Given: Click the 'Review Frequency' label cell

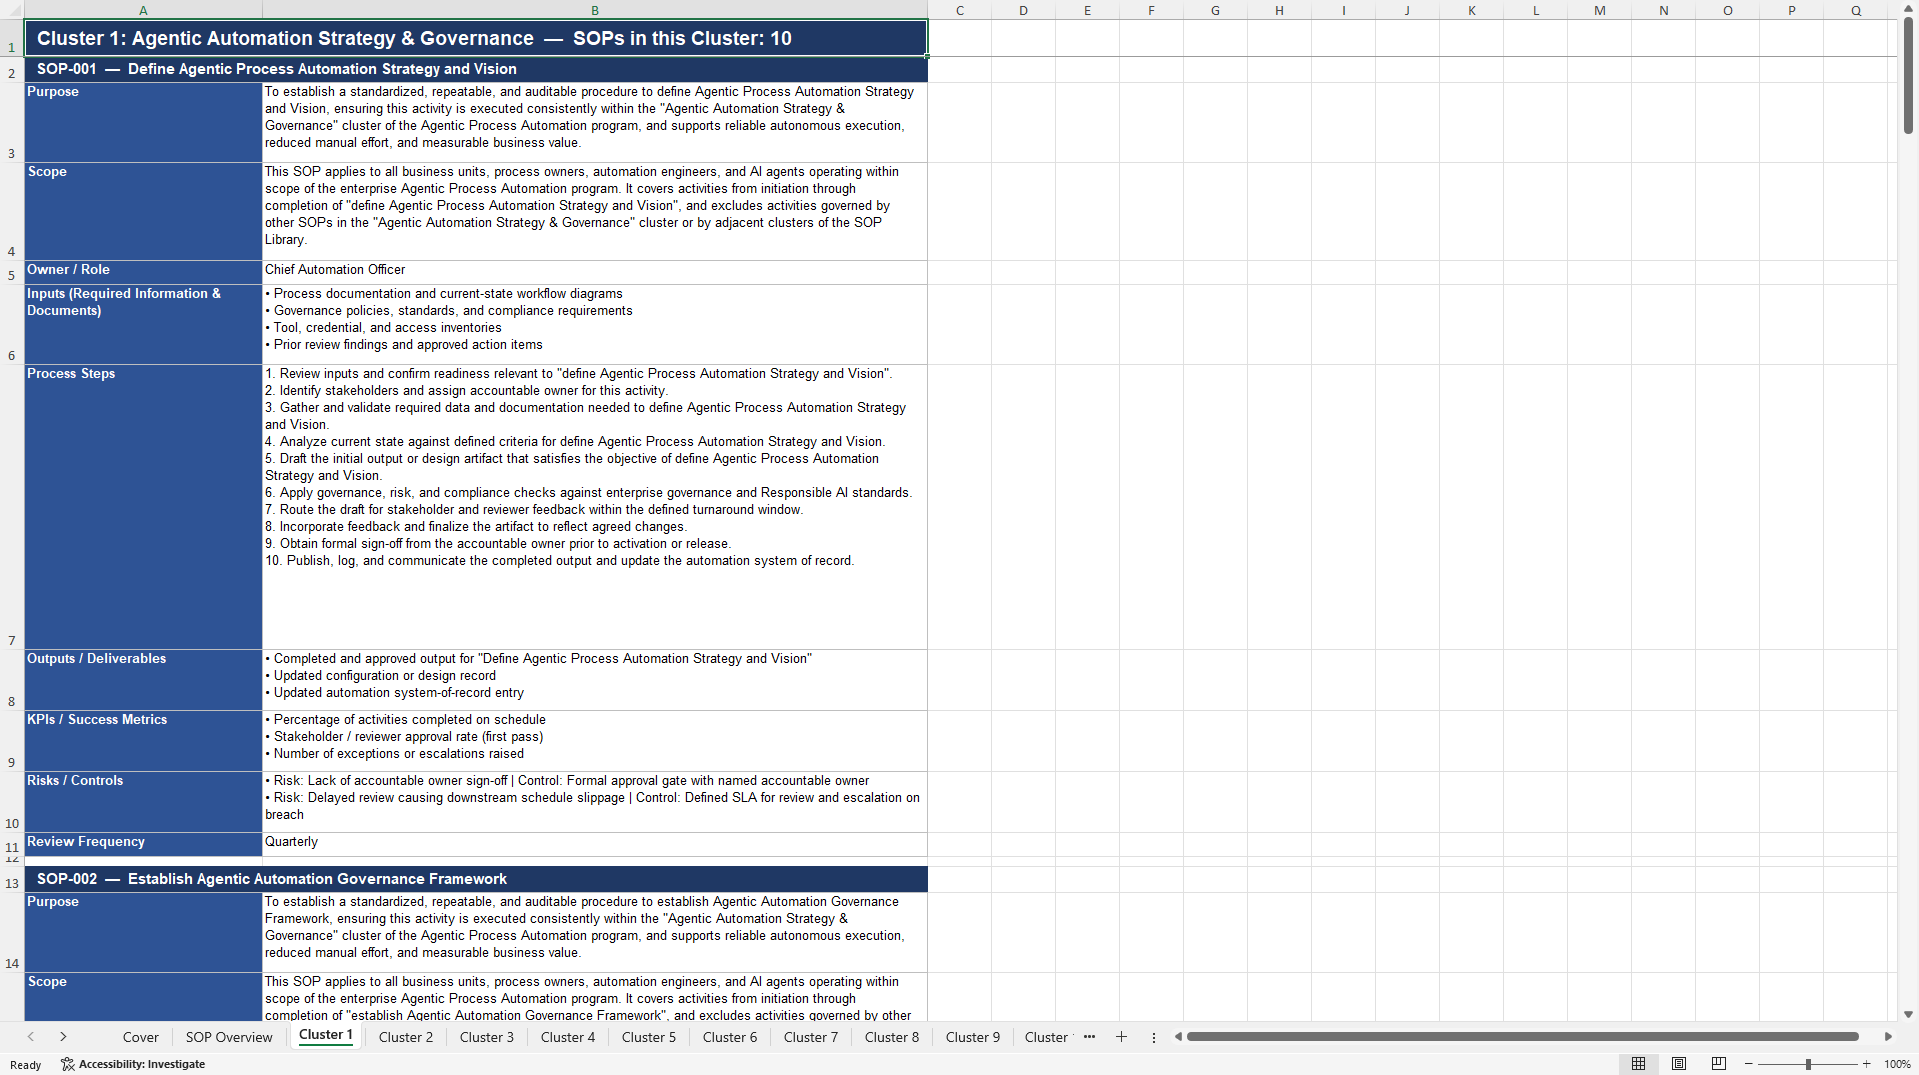Looking at the screenshot, I should coord(143,844).
